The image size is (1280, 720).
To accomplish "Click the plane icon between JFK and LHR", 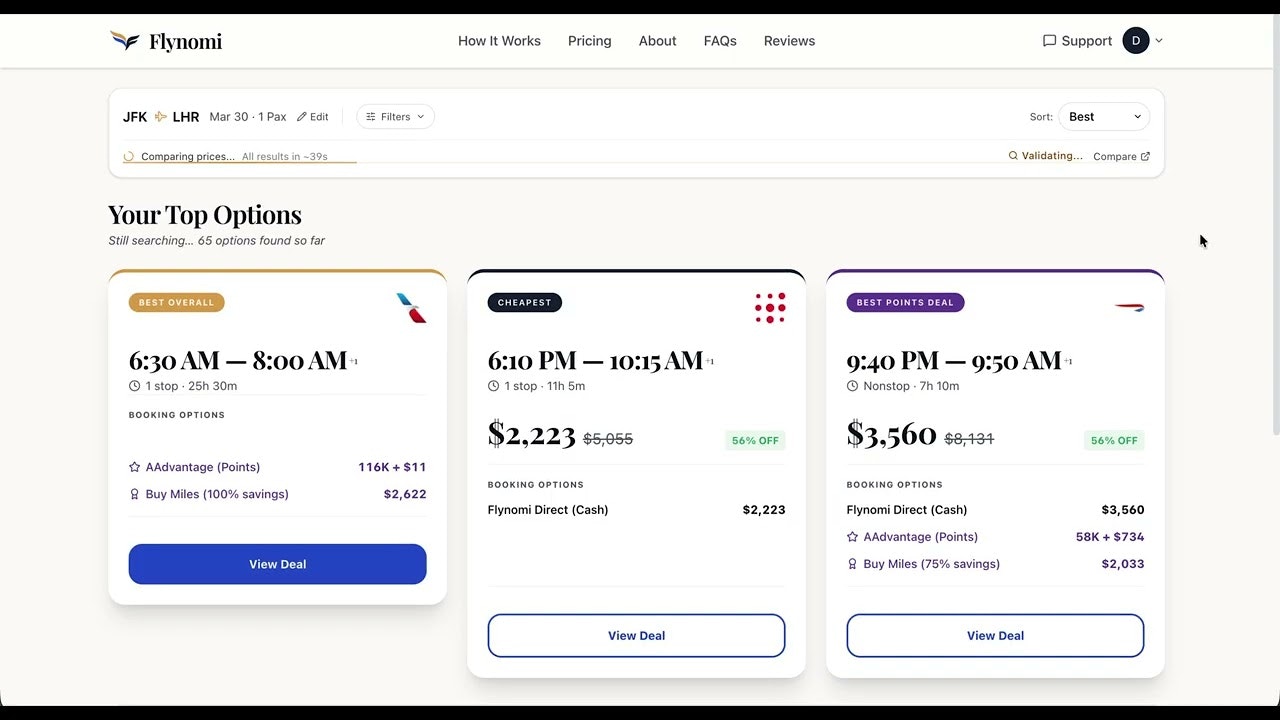I will pos(160,117).
